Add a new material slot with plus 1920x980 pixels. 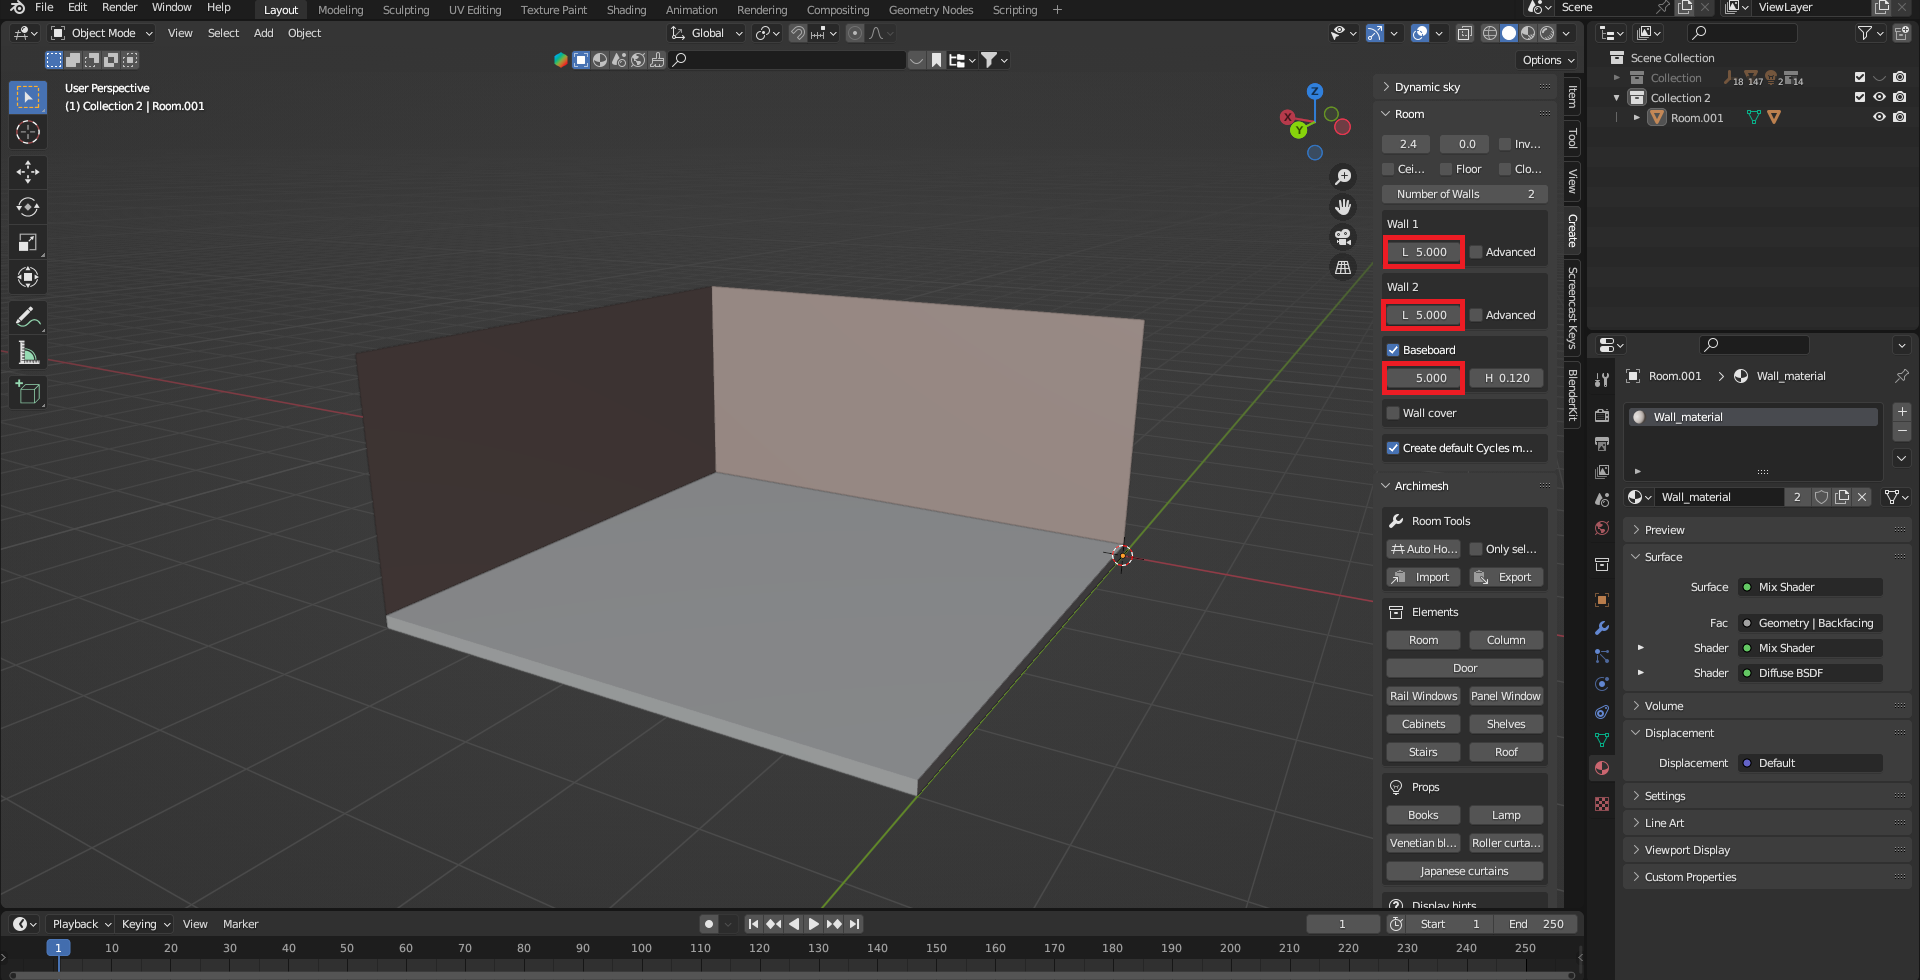1902,412
